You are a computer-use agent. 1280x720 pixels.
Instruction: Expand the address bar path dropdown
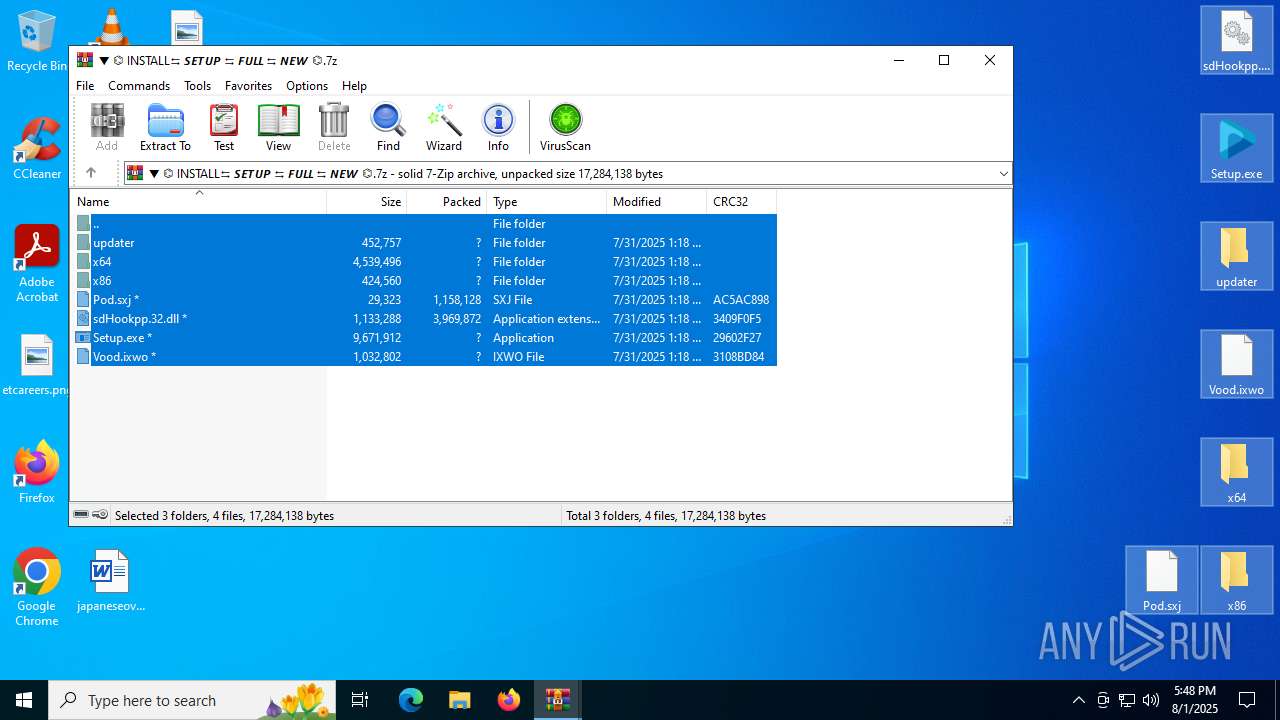point(1003,173)
